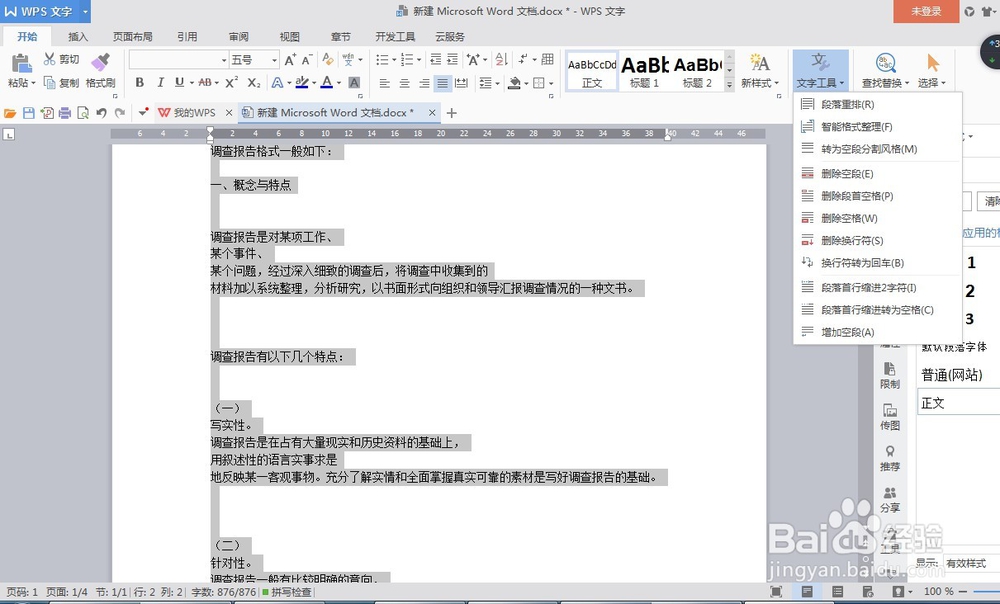The height and width of the screenshot is (604, 1000).
Task: Click the Copy icon
Action: click(49, 82)
